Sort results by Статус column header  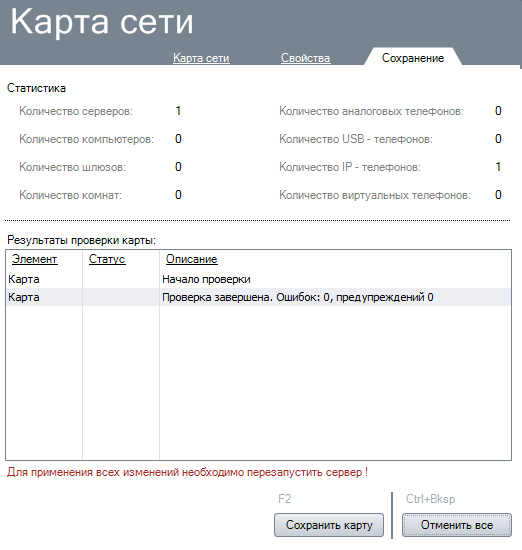coord(107,259)
